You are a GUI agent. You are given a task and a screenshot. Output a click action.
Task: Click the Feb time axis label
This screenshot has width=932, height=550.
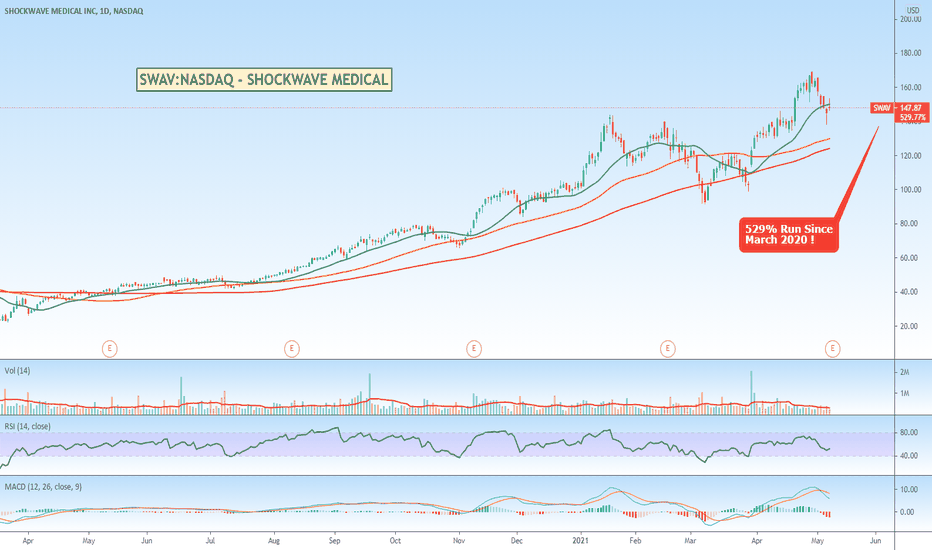pos(635,541)
